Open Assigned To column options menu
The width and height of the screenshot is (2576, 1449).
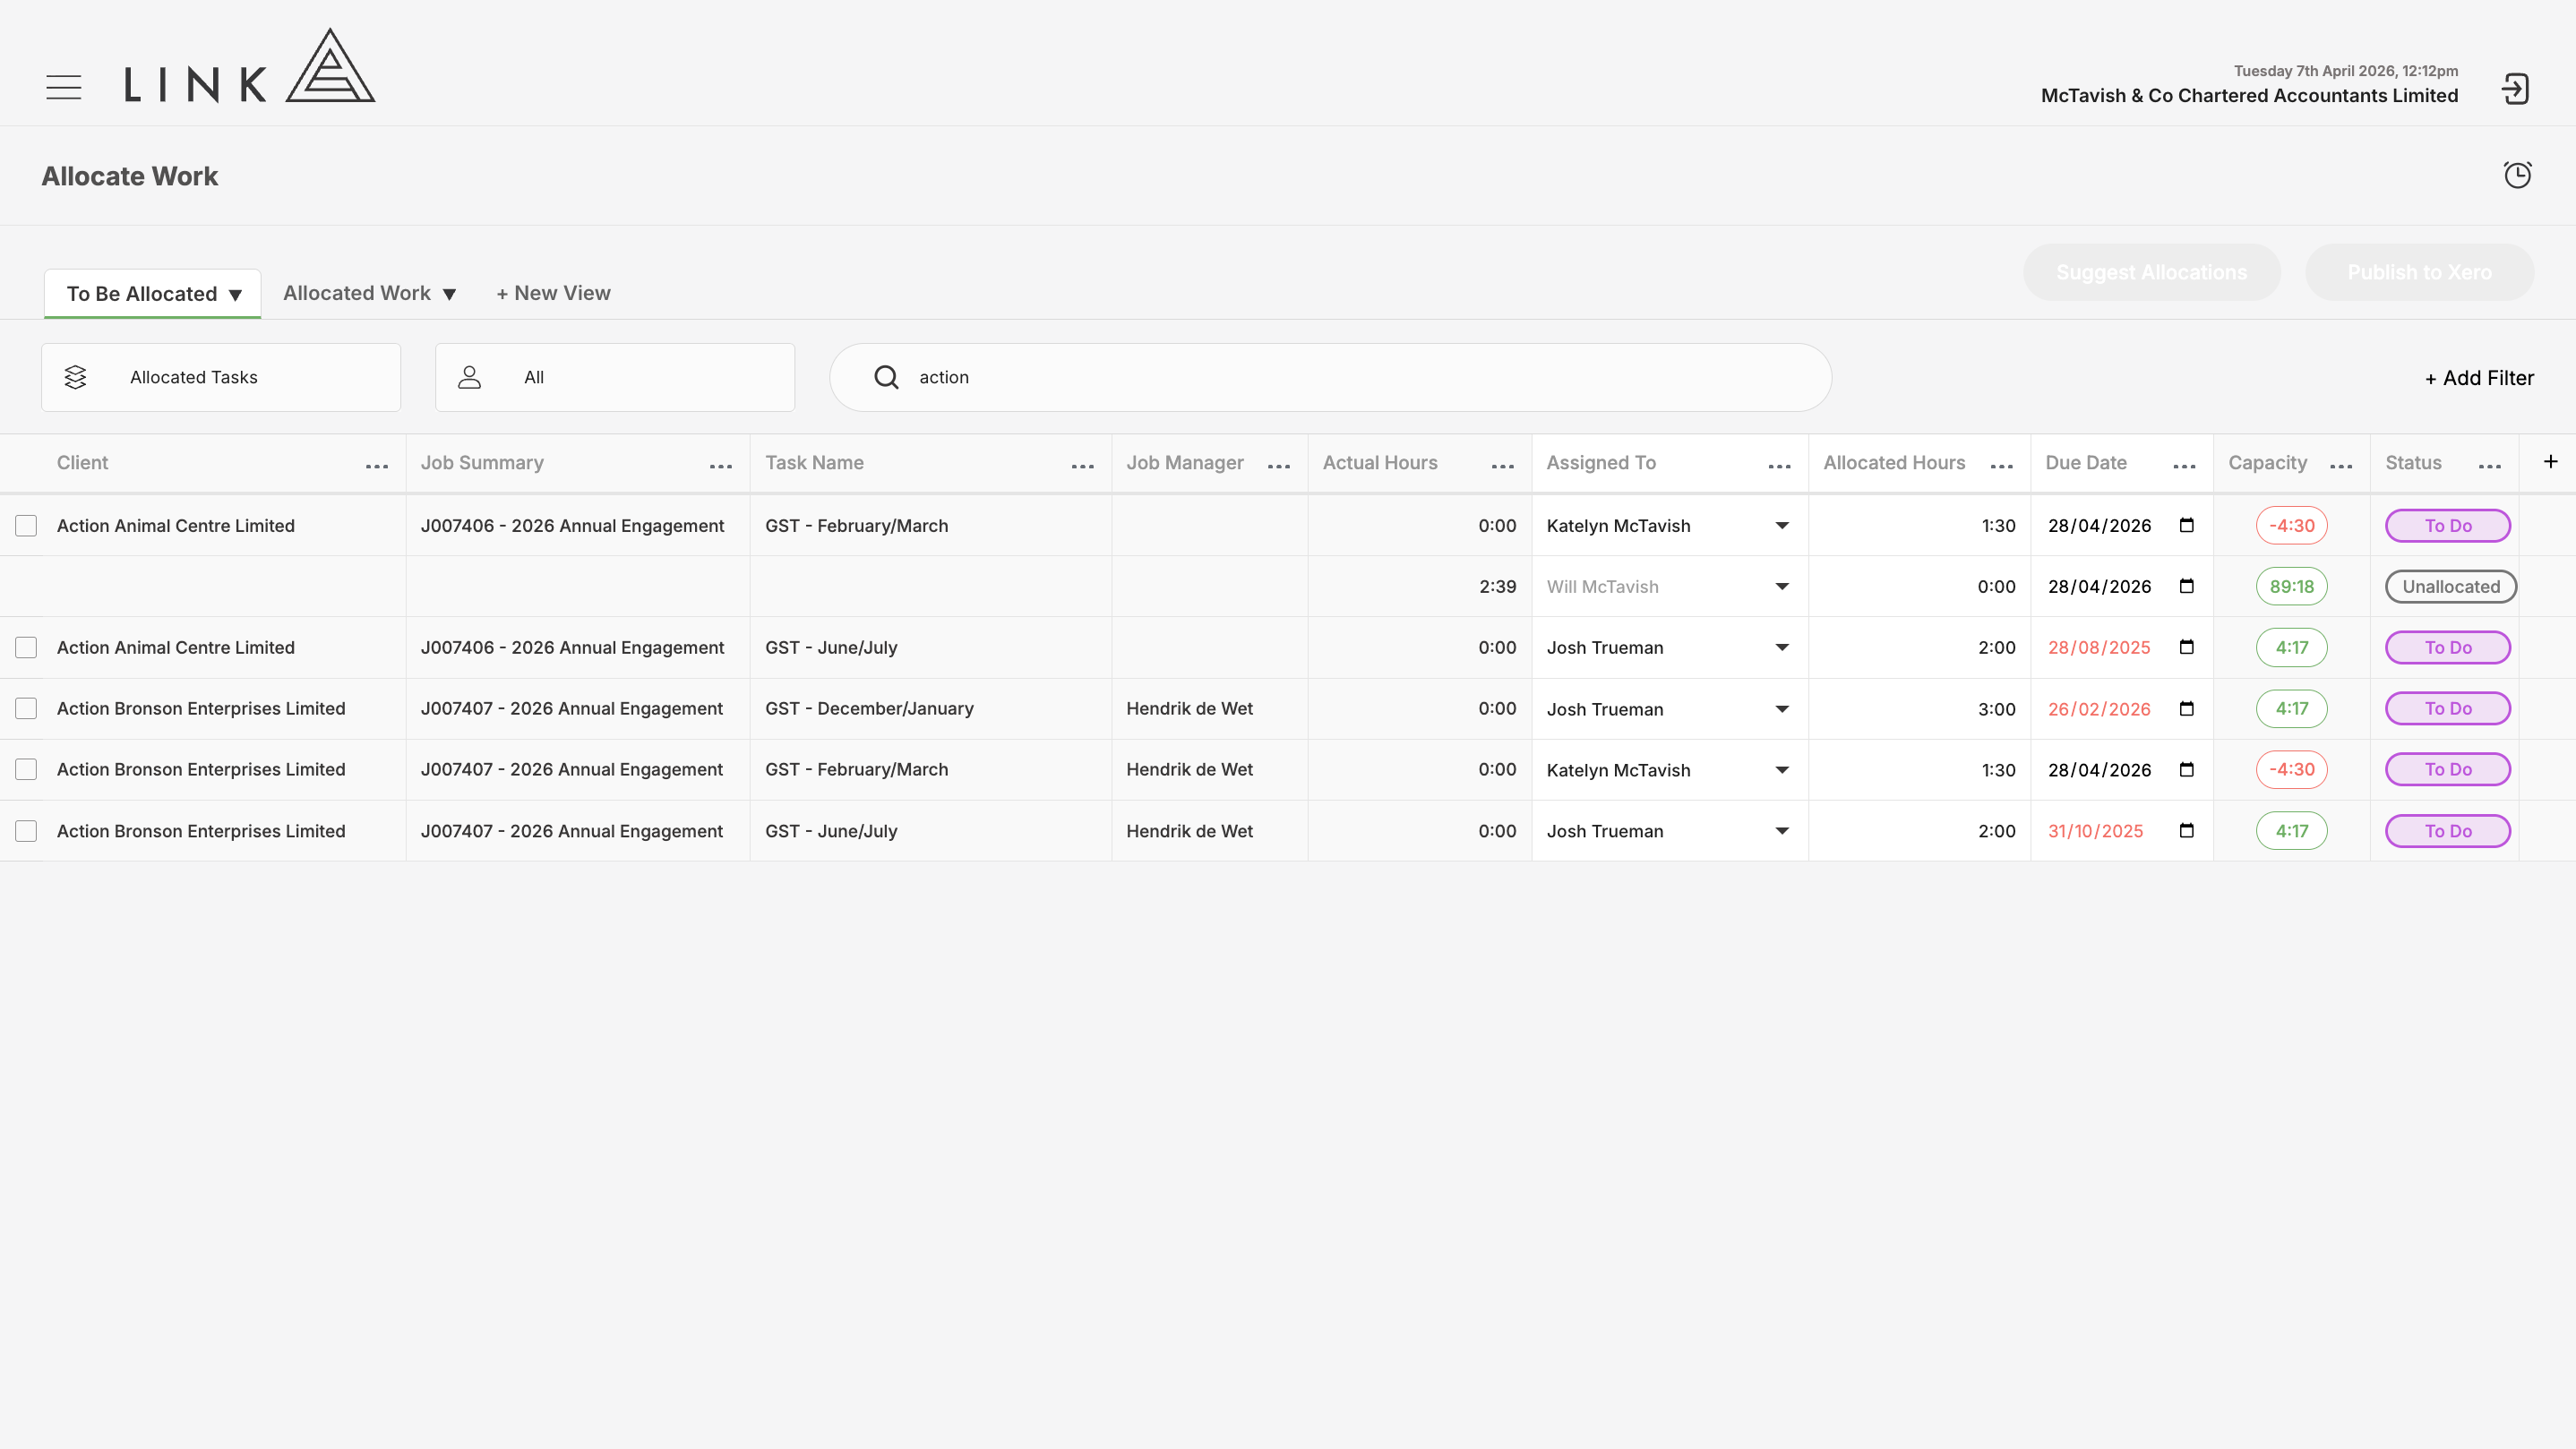[1779, 466]
